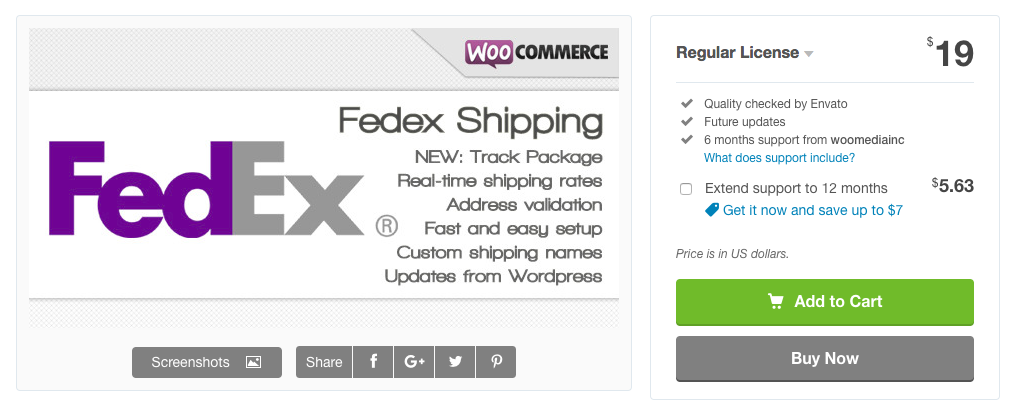Add the plugin to cart
This screenshot has width=1012, height=409.
pos(824,302)
